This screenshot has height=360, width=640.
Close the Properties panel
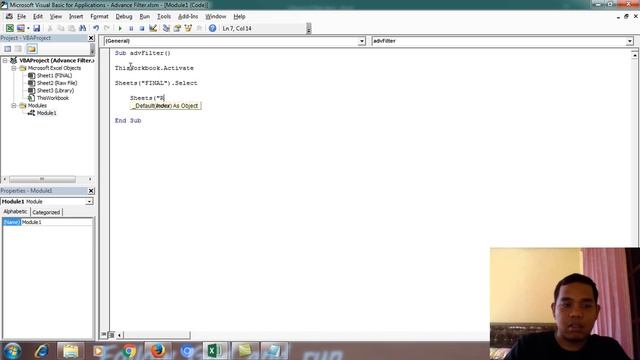click(91, 191)
